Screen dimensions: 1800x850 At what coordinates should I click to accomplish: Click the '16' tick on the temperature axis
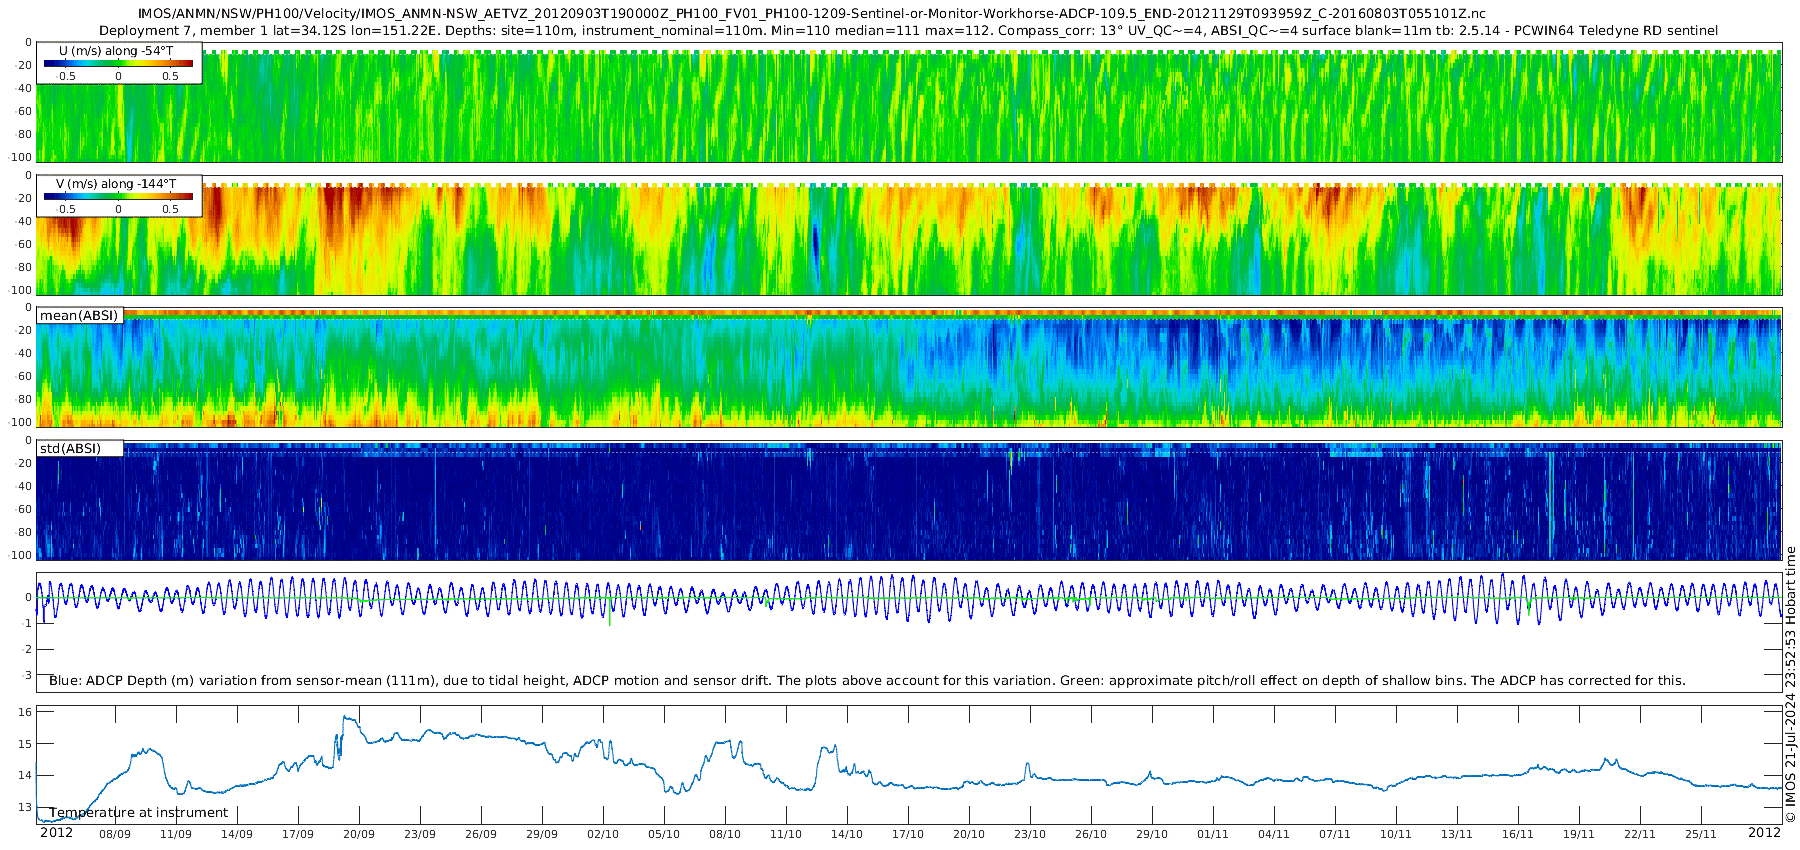tap(26, 712)
